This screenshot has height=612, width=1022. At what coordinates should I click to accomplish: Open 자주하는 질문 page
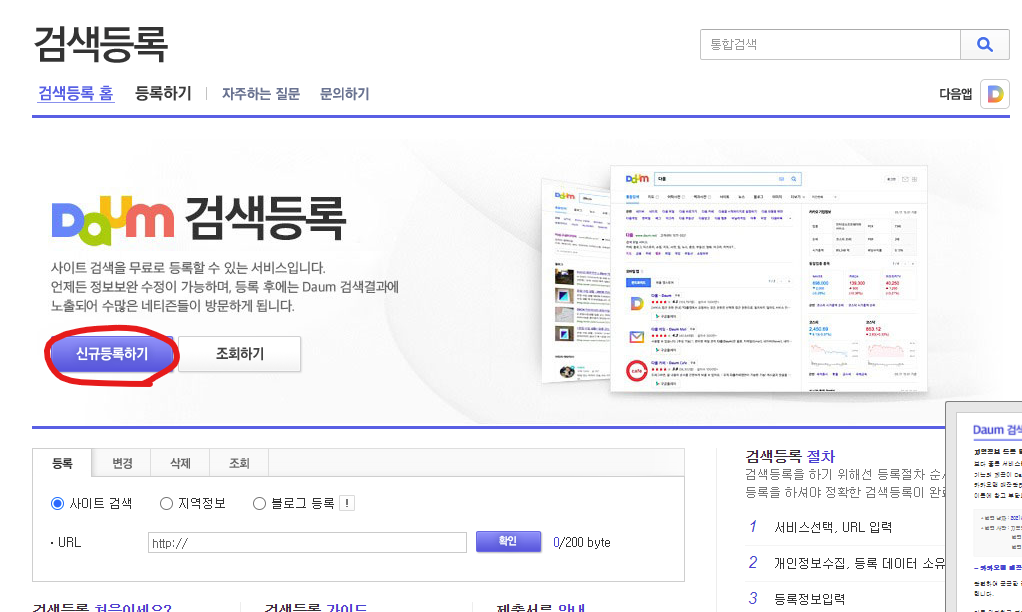(x=261, y=94)
